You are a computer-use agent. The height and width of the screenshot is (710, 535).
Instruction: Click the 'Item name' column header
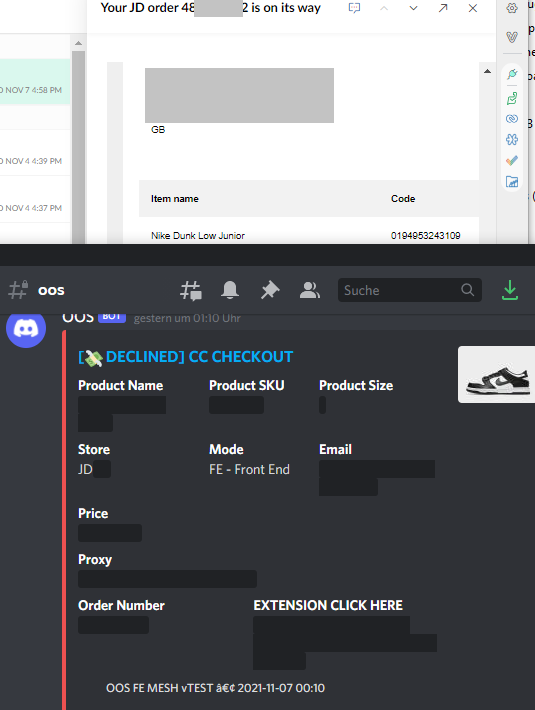pos(175,199)
